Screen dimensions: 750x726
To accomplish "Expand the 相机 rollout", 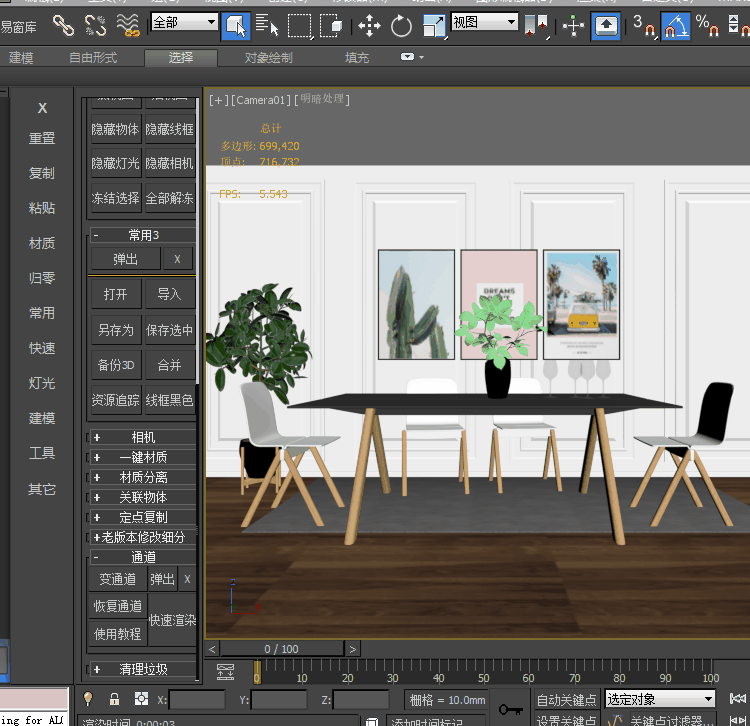I will point(142,437).
